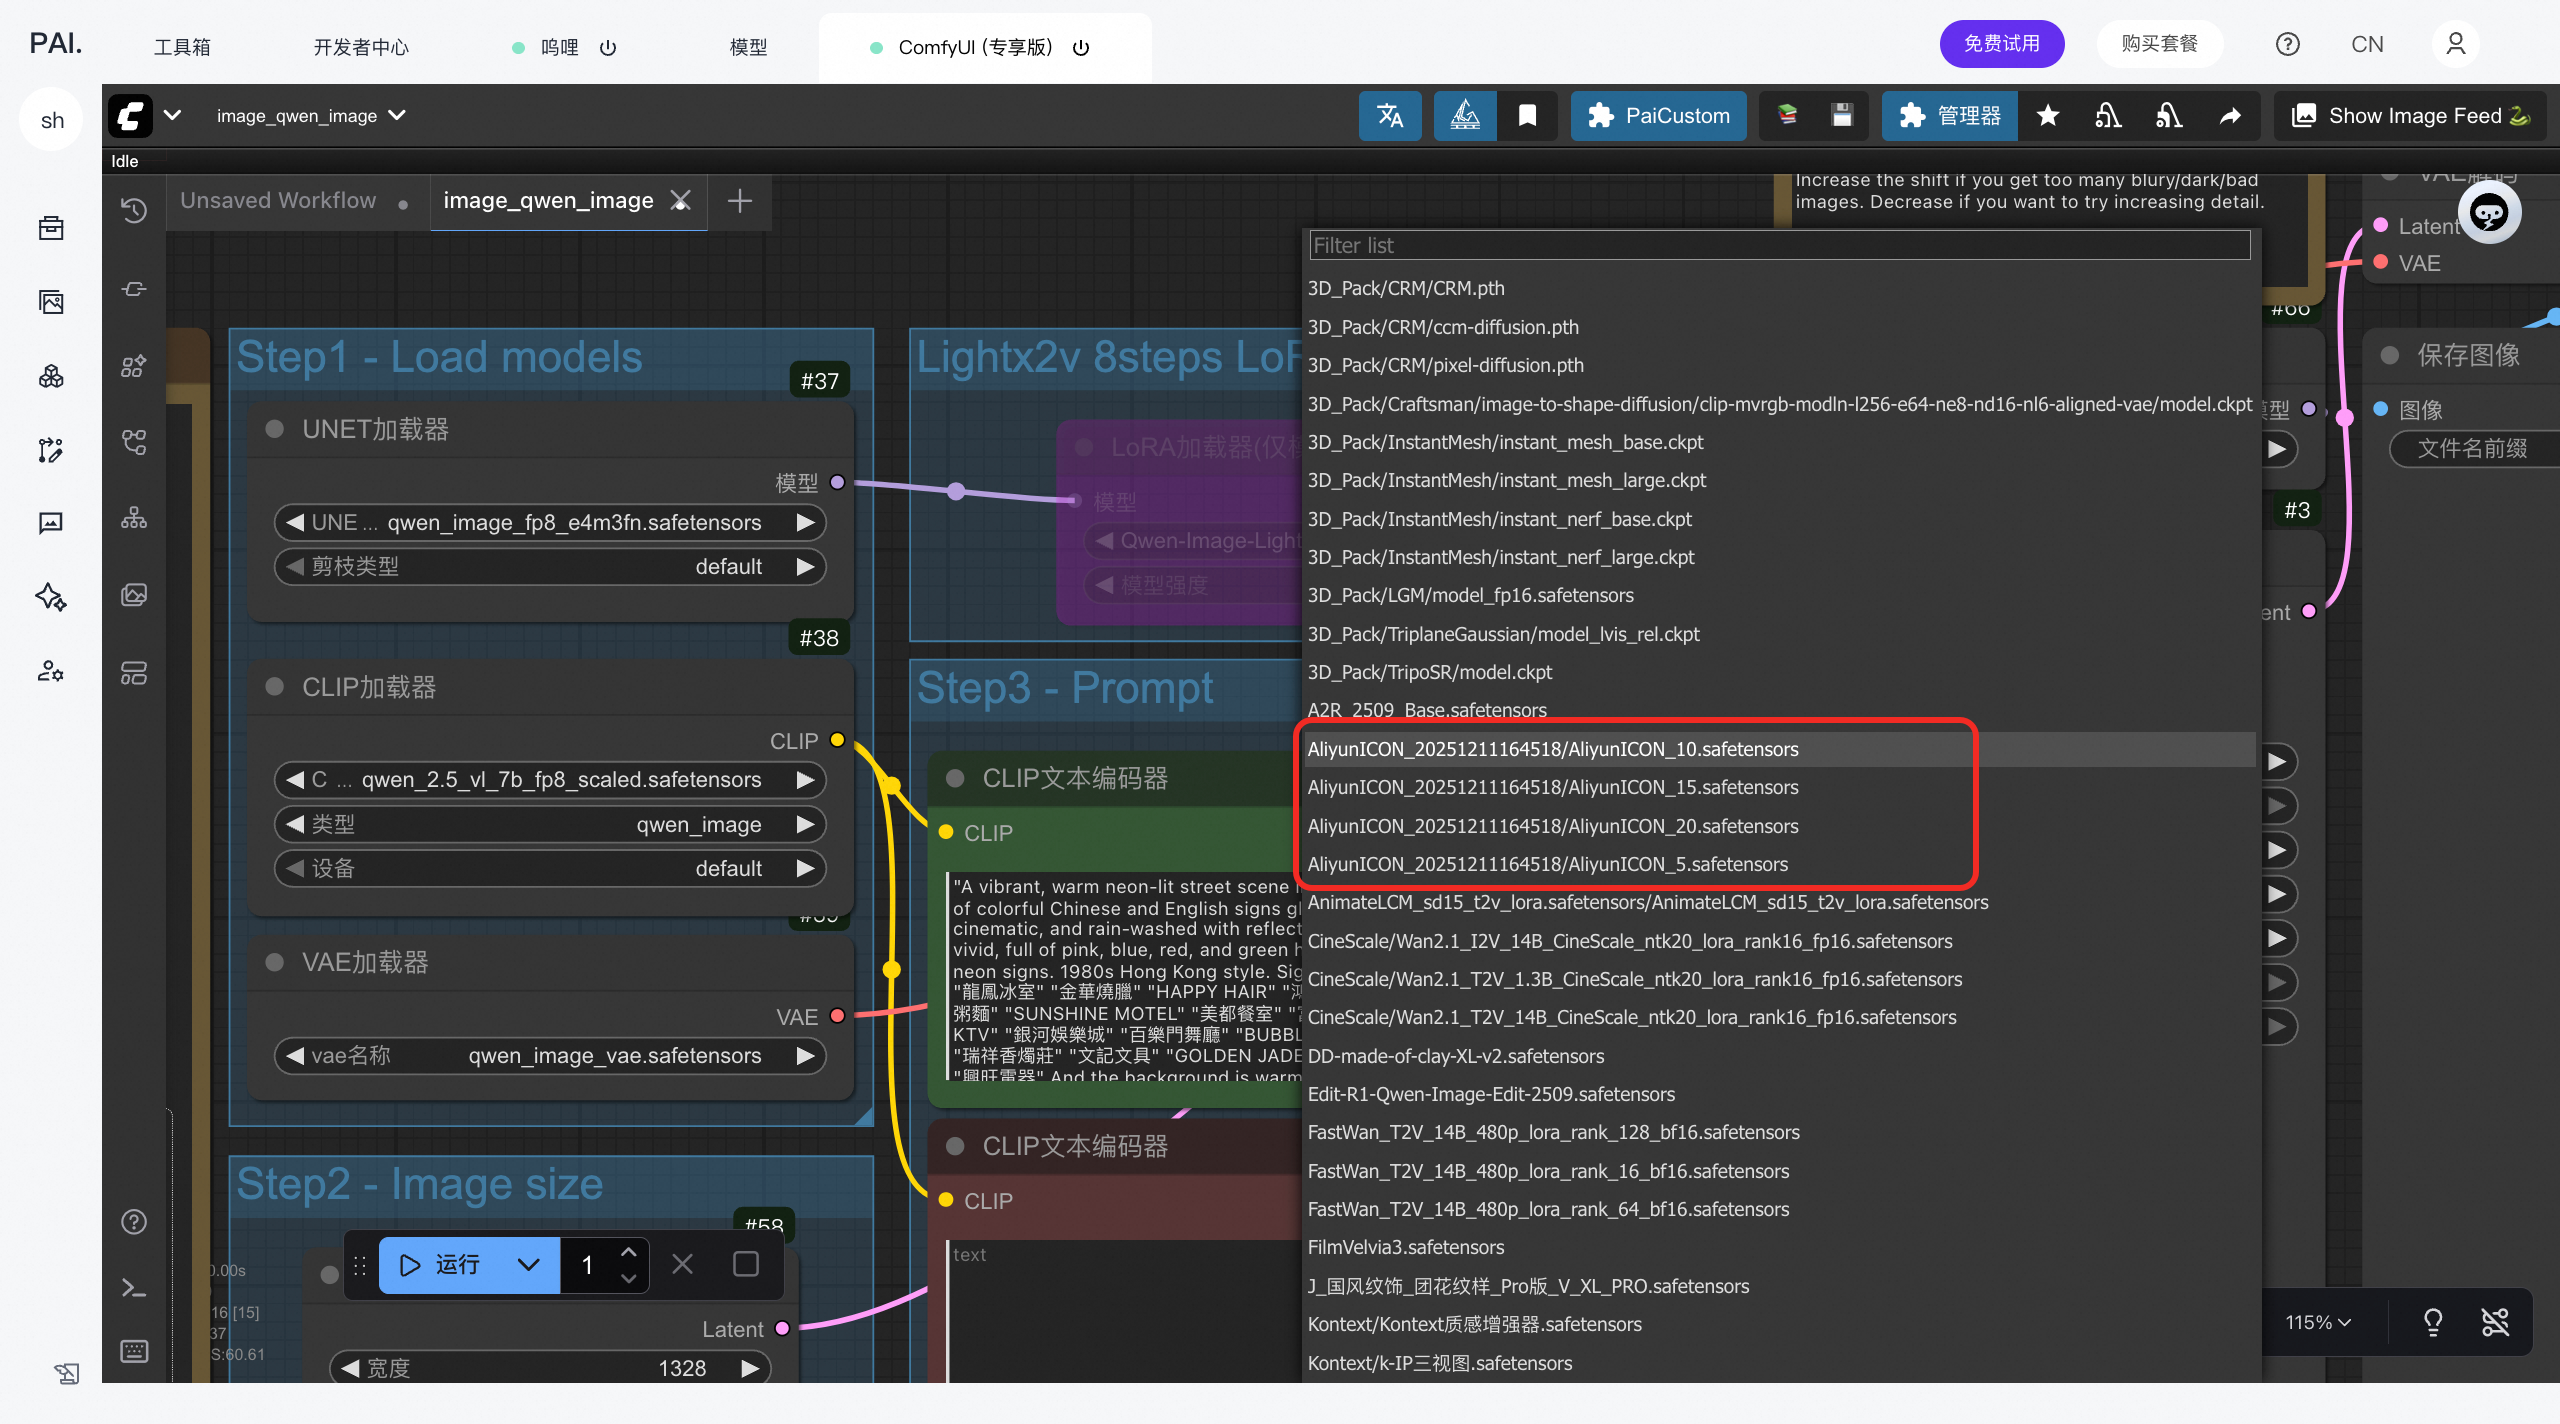Open the 115% zoom level dropdown
The image size is (2560, 1424).
(x=2317, y=1322)
